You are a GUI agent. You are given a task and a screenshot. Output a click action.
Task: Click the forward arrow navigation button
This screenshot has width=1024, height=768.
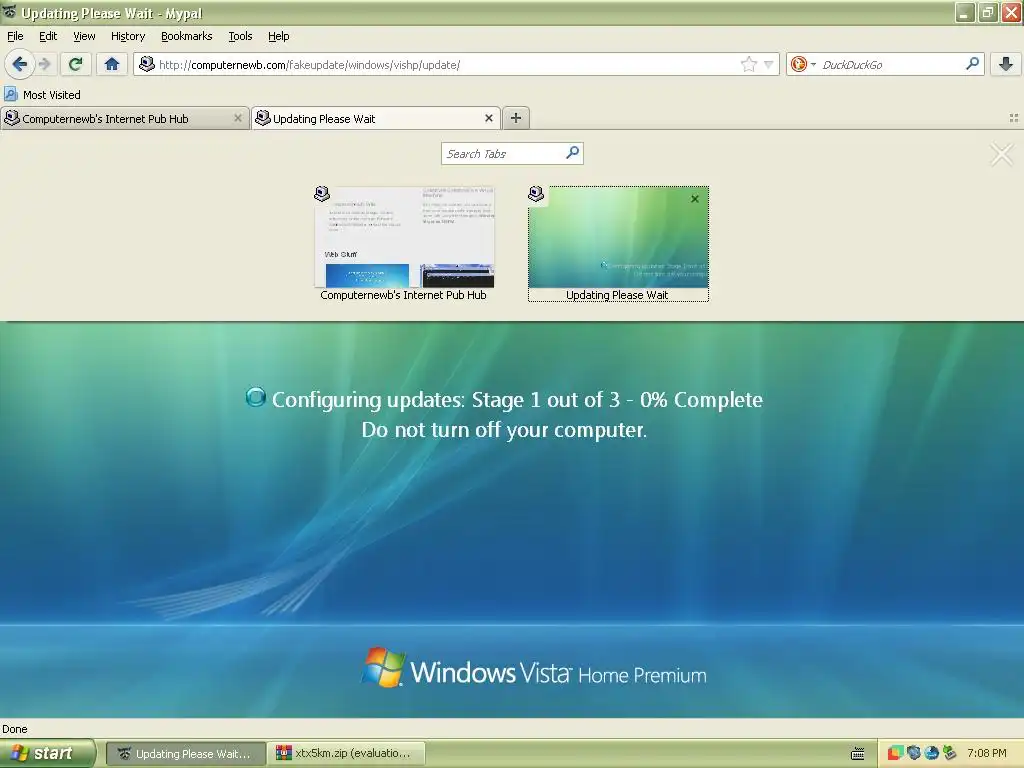click(44, 64)
